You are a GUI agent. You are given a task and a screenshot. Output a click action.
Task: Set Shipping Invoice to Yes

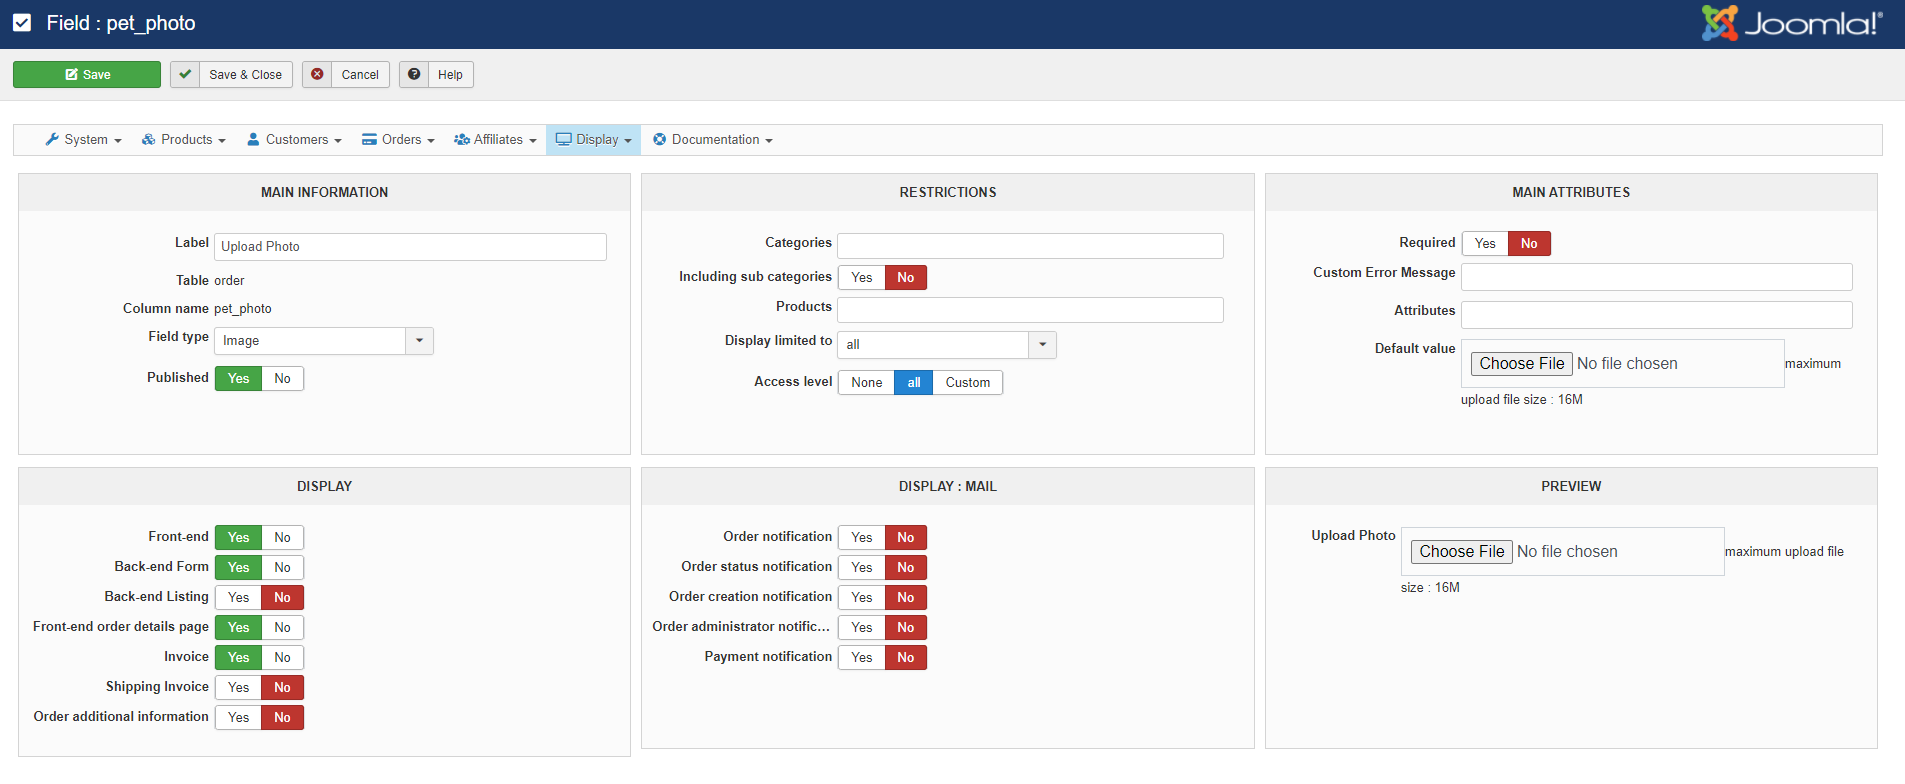coord(238,688)
